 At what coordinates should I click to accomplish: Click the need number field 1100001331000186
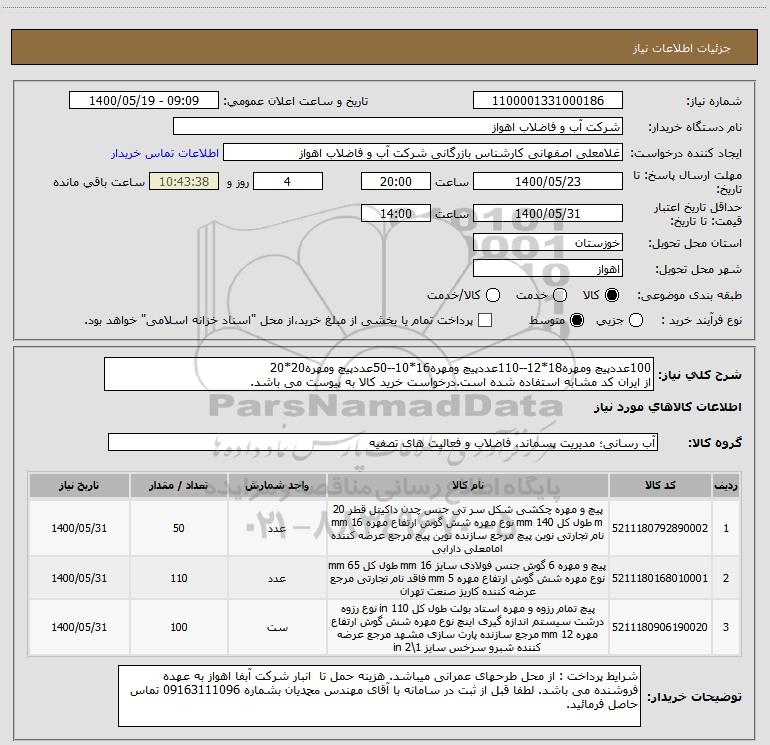[548, 101]
